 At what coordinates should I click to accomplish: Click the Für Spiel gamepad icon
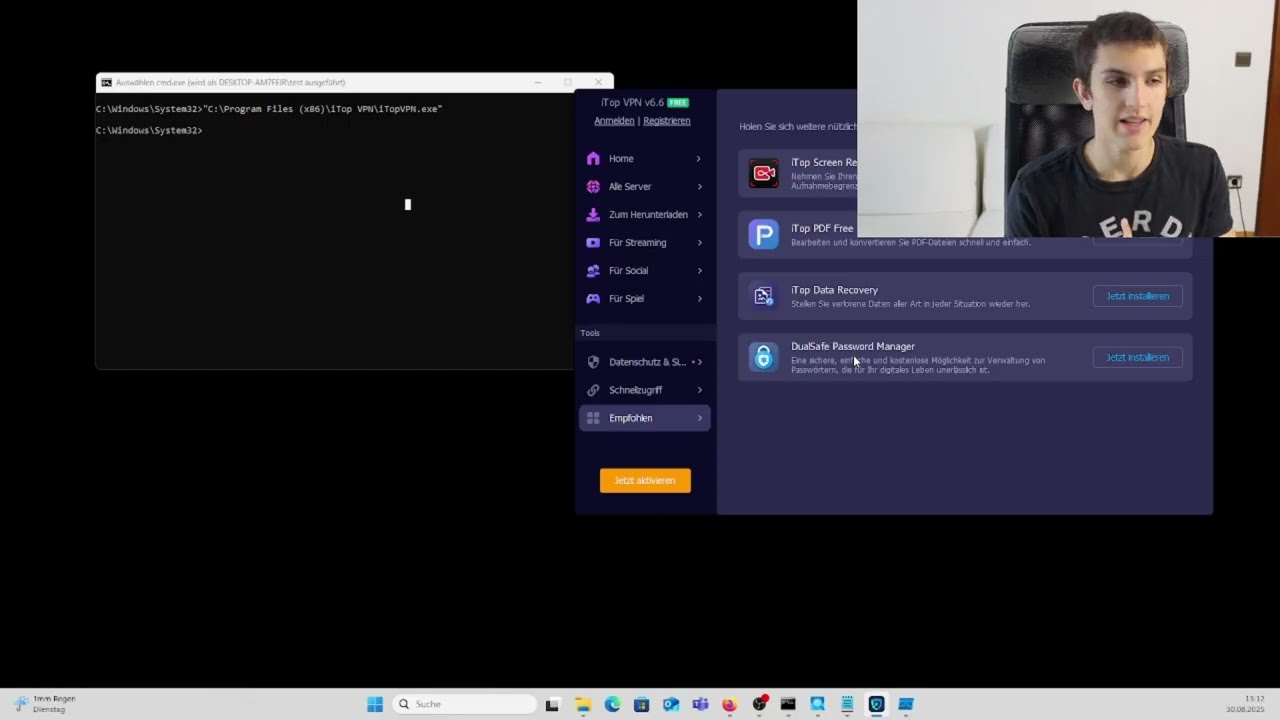(593, 298)
